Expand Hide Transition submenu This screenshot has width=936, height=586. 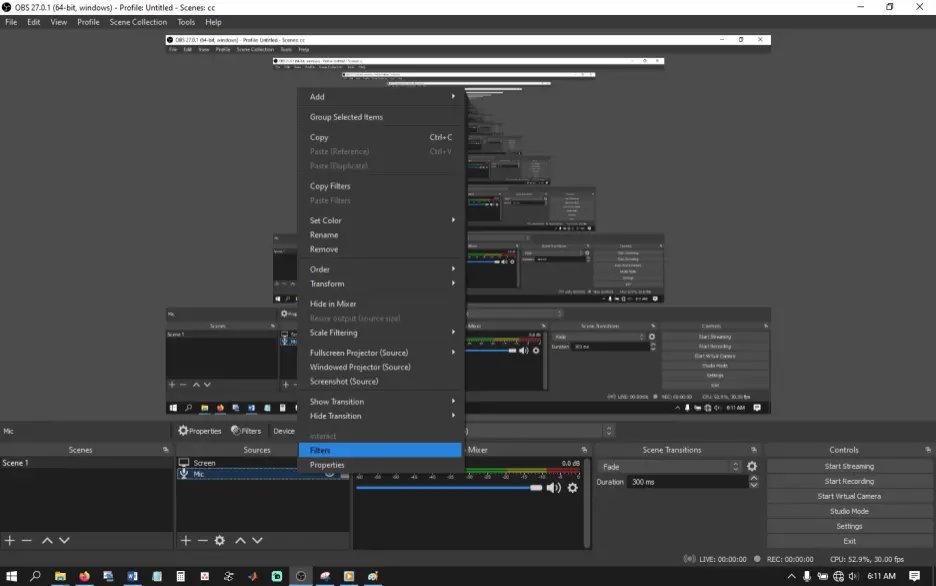tap(380, 416)
